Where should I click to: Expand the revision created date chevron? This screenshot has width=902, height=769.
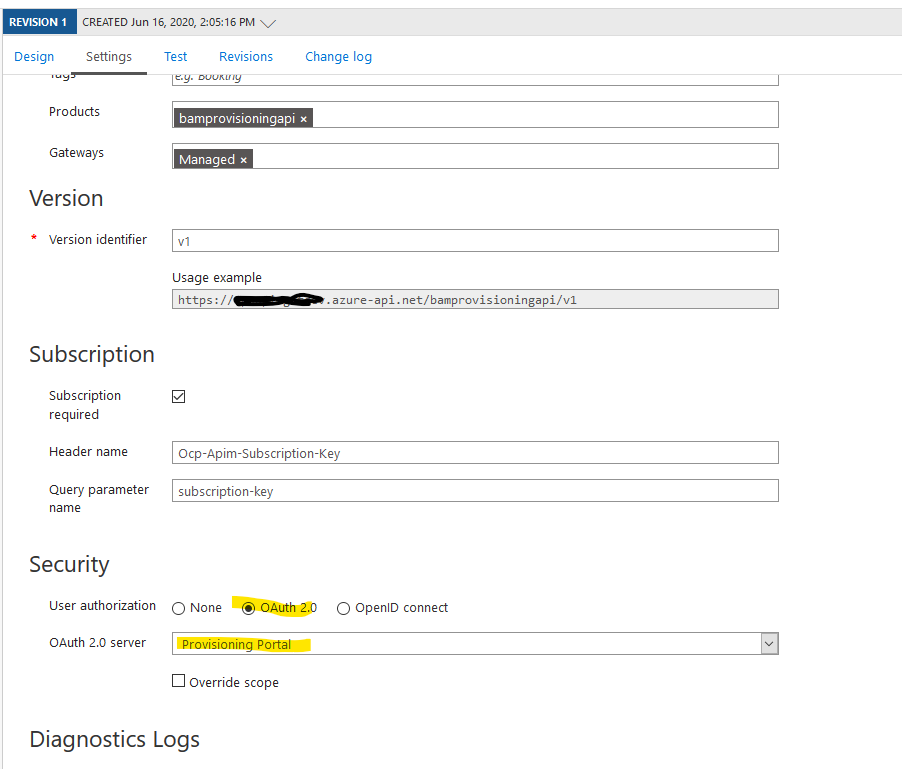pyautogui.click(x=267, y=23)
